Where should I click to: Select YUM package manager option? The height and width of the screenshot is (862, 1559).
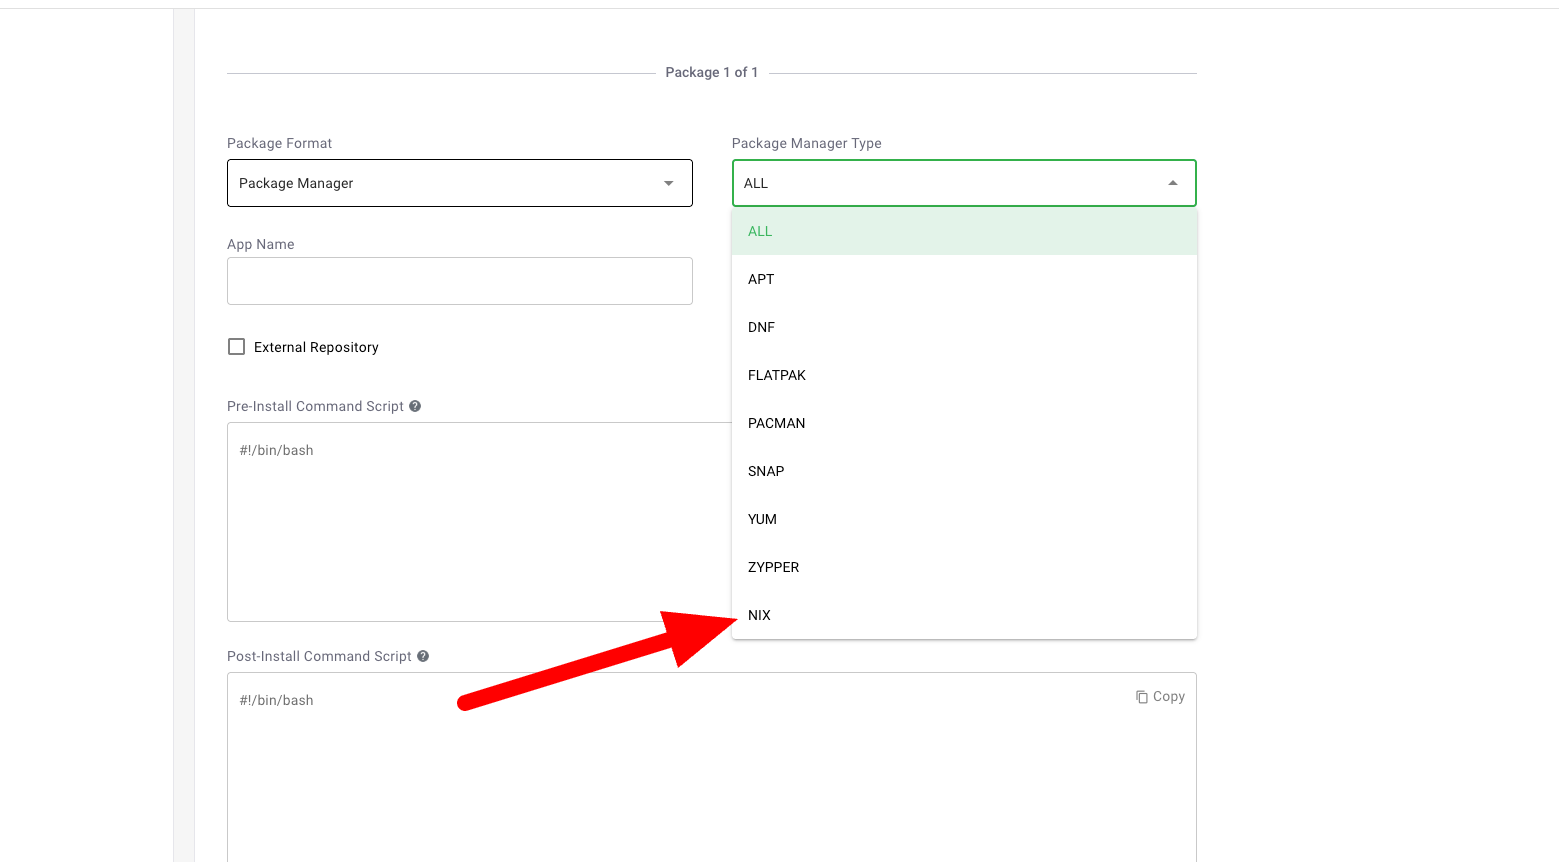pyautogui.click(x=964, y=519)
